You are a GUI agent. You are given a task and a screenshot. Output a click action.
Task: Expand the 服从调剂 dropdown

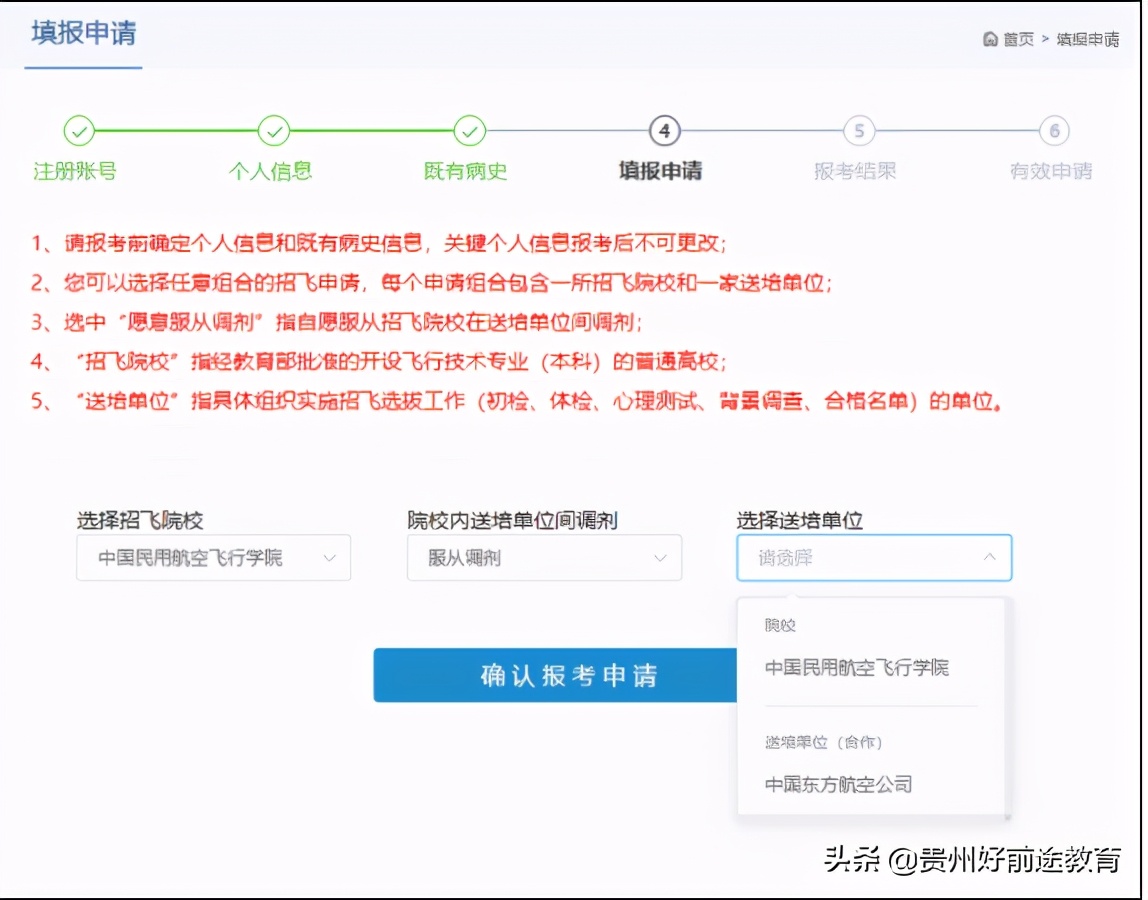[544, 557]
